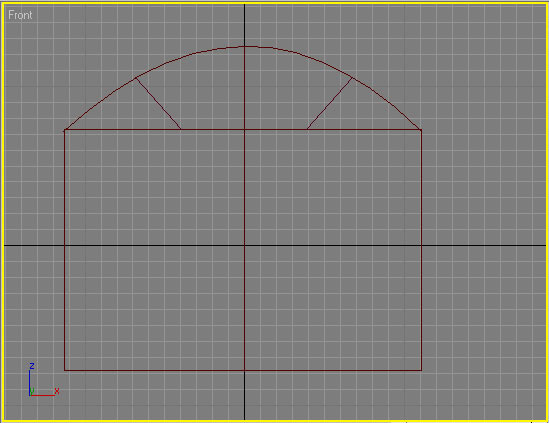Click the Front viewport label
This screenshot has width=549, height=423.
pyautogui.click(x=20, y=15)
